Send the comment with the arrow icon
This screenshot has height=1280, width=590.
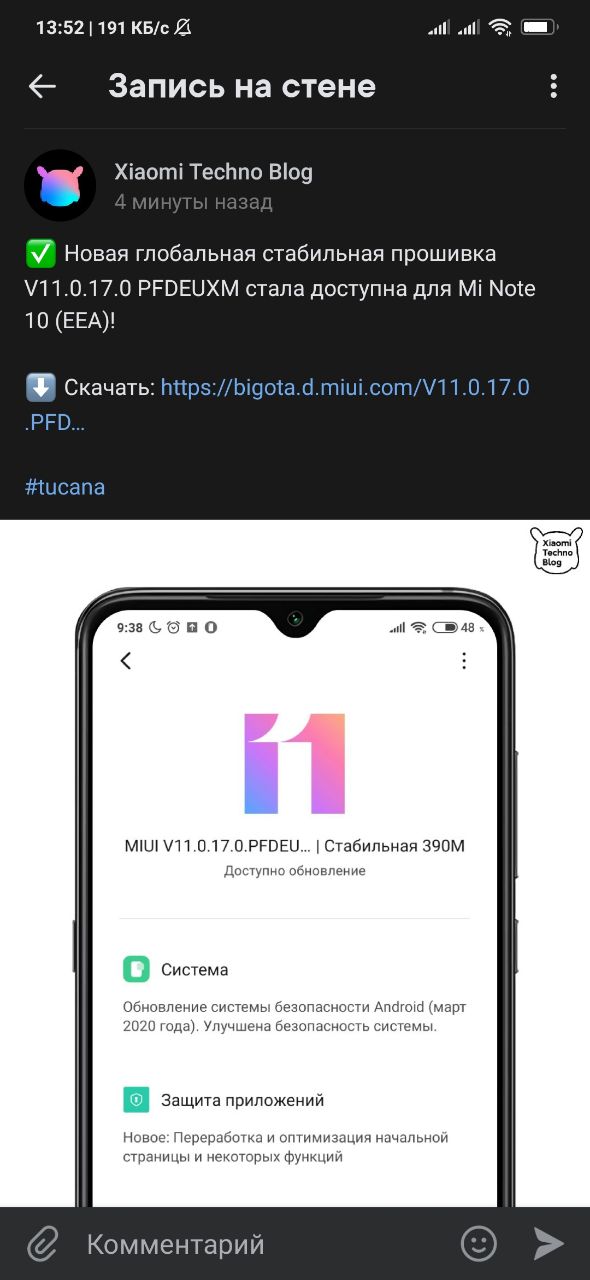549,1243
